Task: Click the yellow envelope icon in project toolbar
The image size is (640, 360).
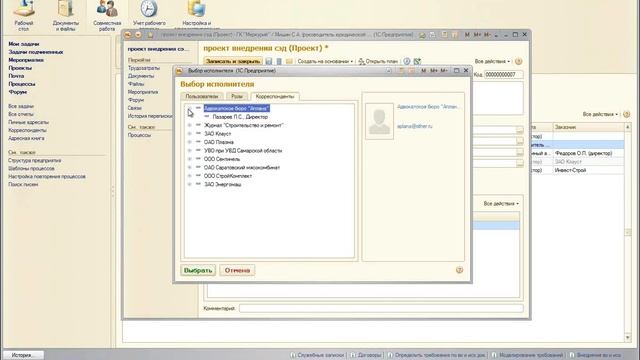Action: [x=289, y=61]
